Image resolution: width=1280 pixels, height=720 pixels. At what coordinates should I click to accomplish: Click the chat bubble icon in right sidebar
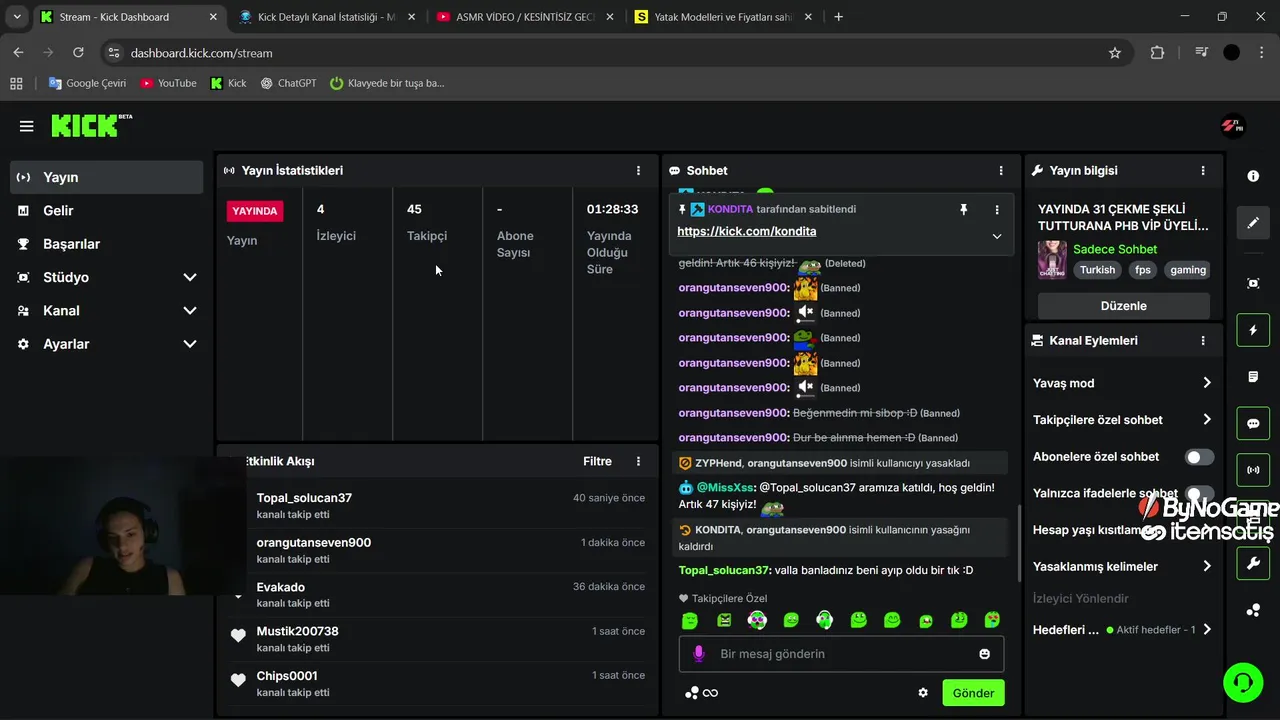tap(1253, 423)
